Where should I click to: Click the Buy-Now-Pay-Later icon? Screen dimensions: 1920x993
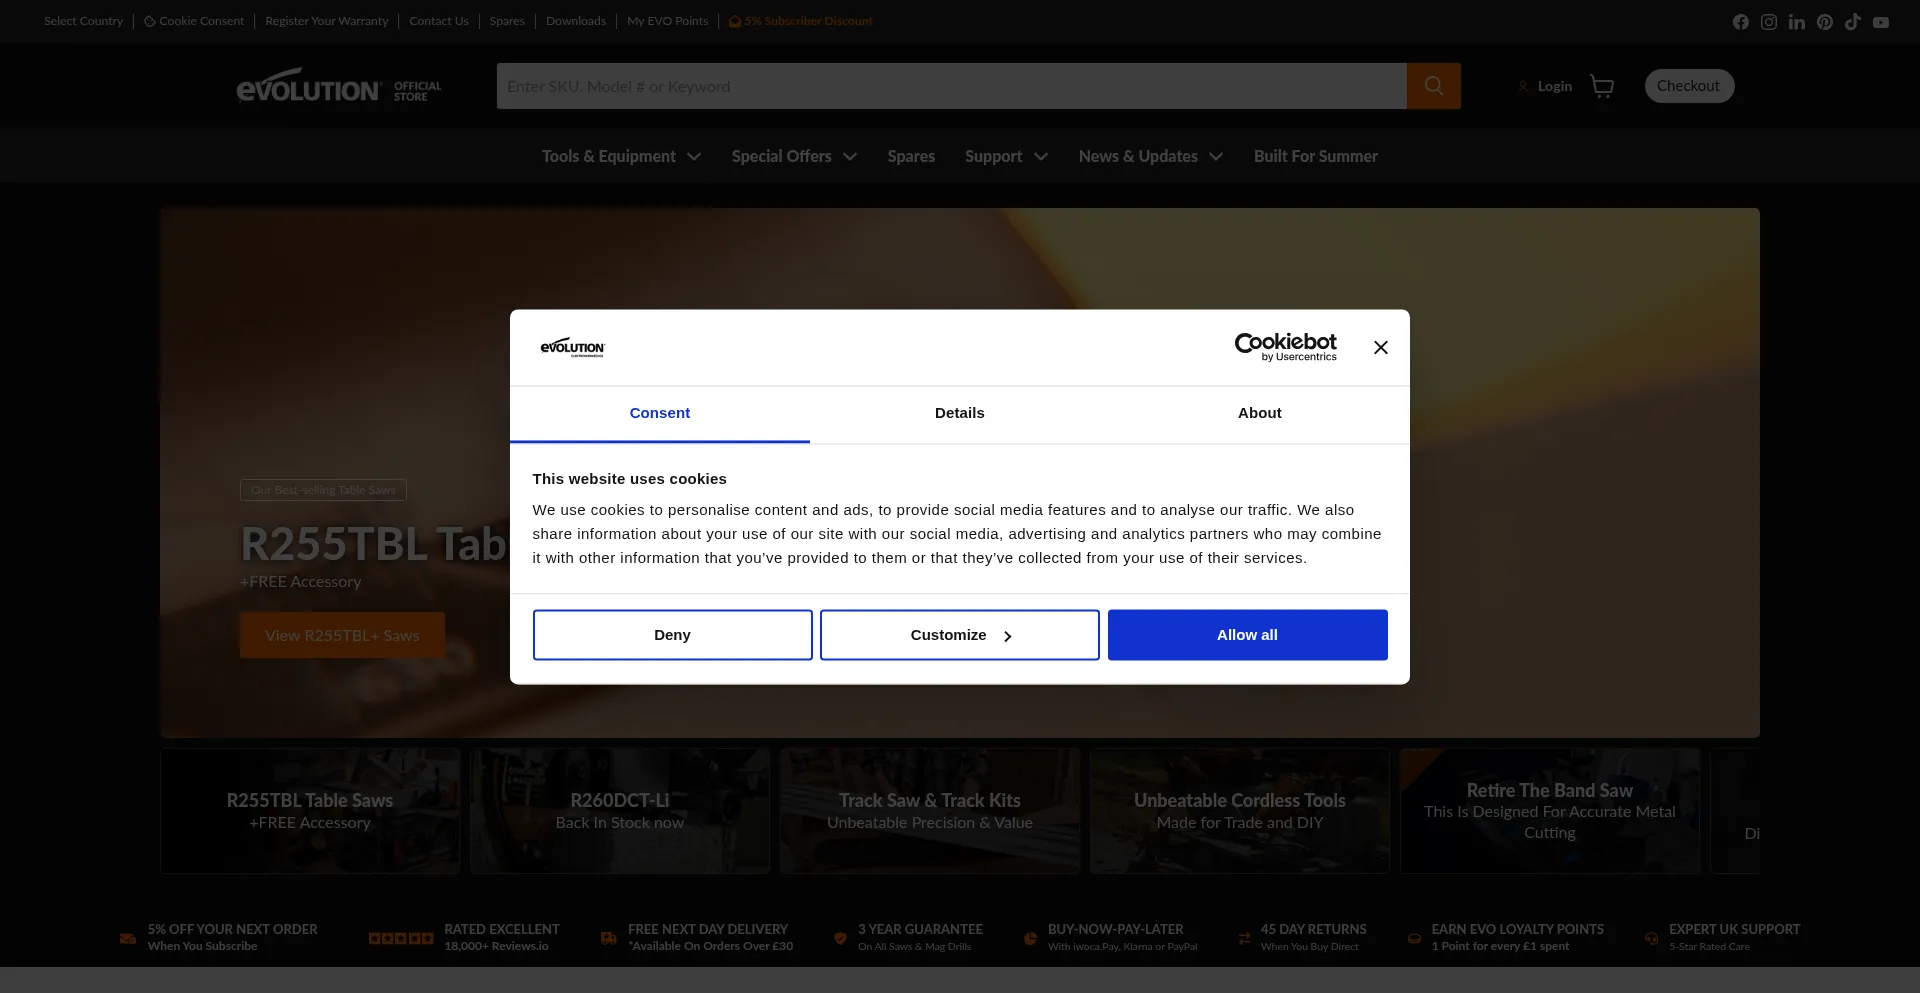pos(1030,938)
